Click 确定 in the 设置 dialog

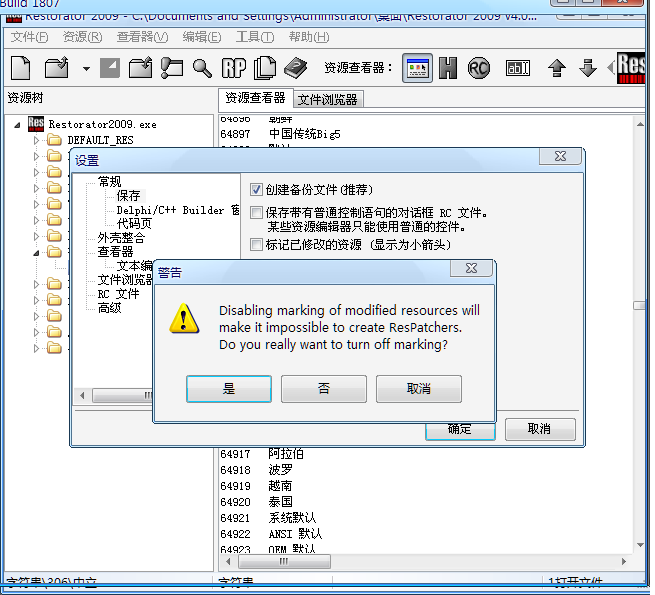[460, 431]
